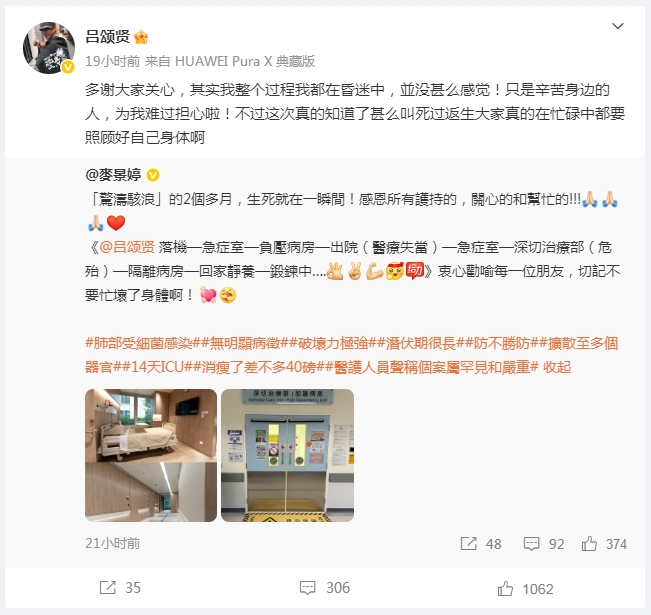The image size is (651, 615).
Task: Click the HUAWEI Pura X 典藏版 source
Action: (245, 61)
